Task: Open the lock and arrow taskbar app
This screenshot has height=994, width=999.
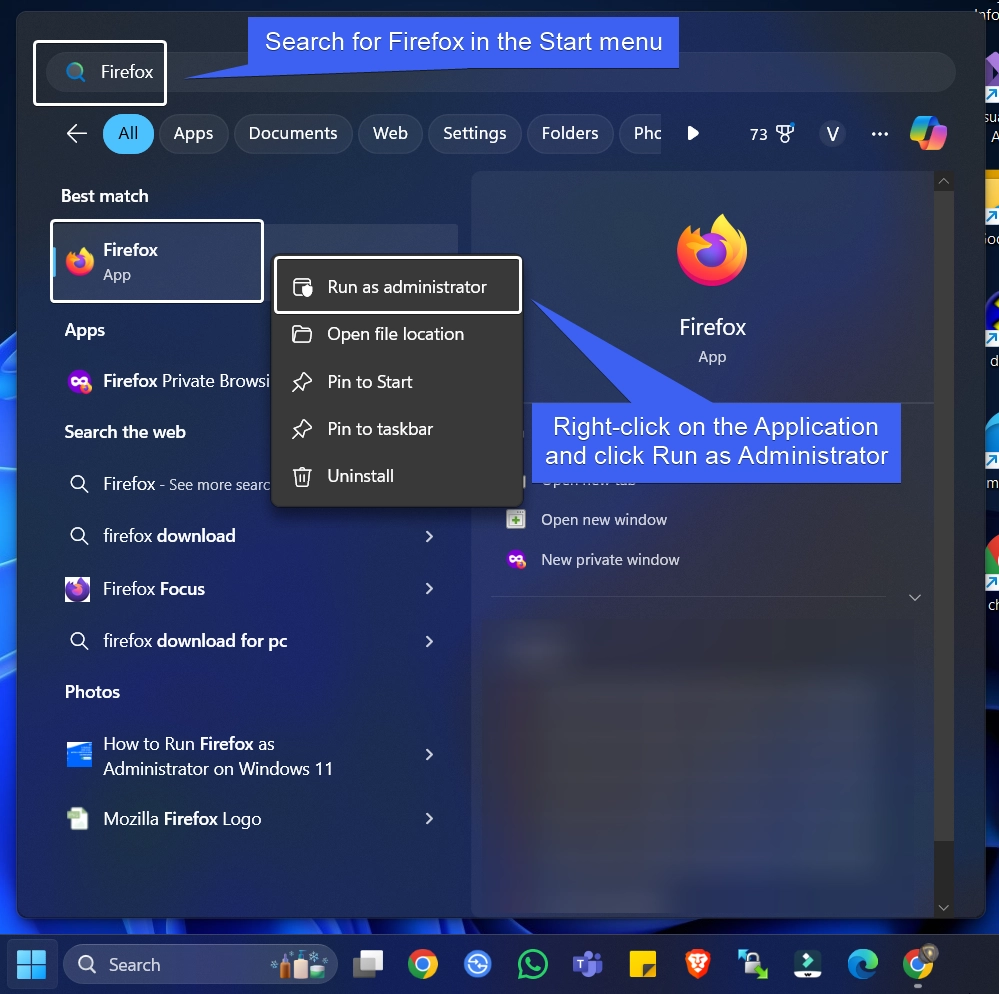Action: (752, 964)
